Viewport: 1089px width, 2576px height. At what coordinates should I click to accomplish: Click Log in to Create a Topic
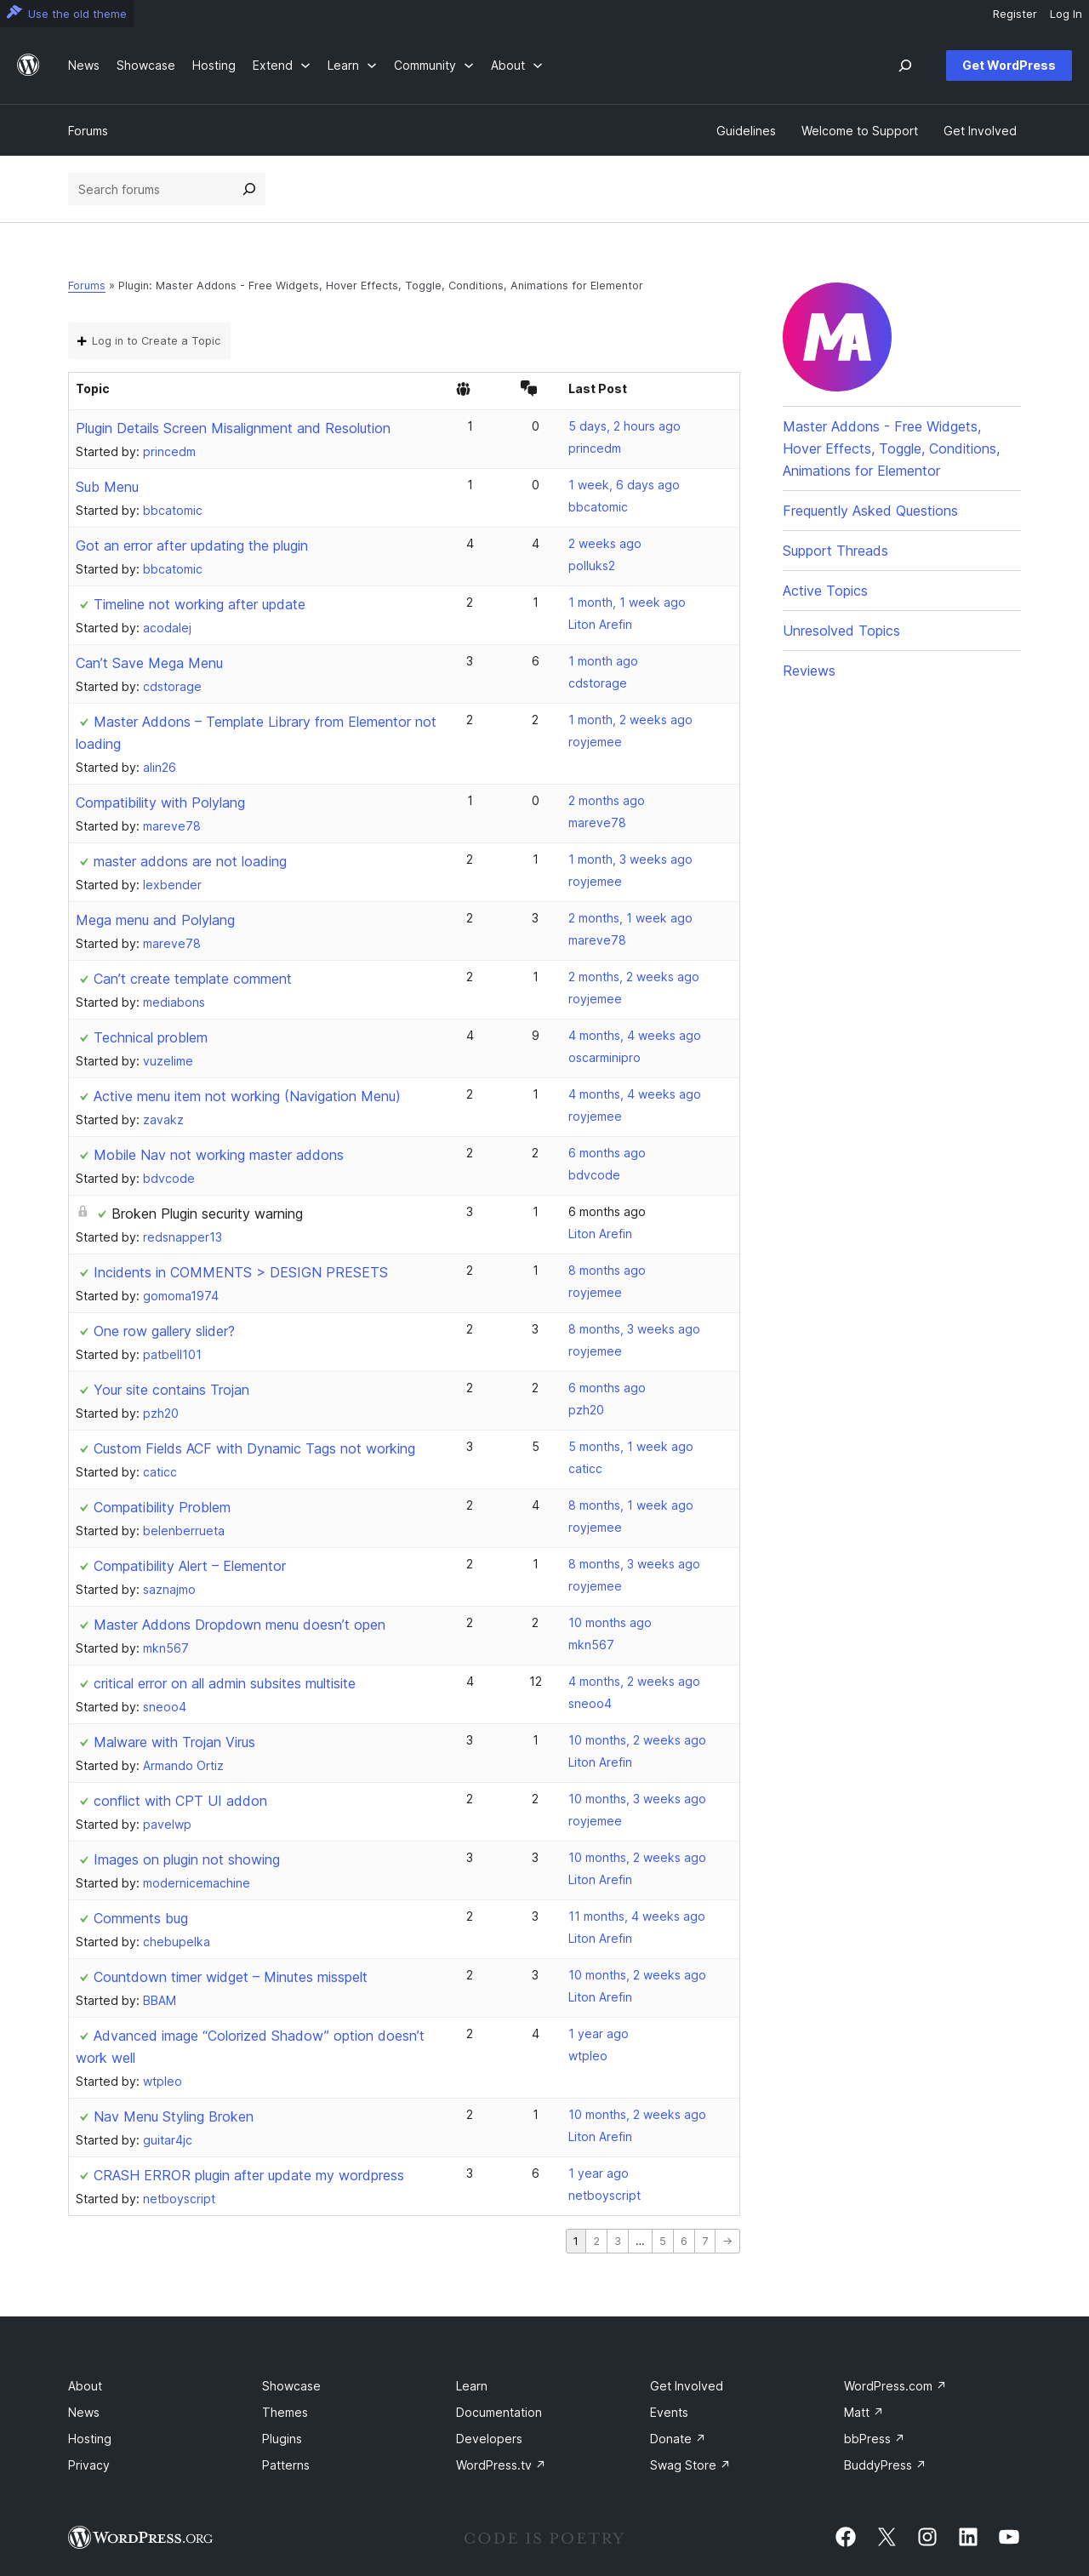coord(149,341)
